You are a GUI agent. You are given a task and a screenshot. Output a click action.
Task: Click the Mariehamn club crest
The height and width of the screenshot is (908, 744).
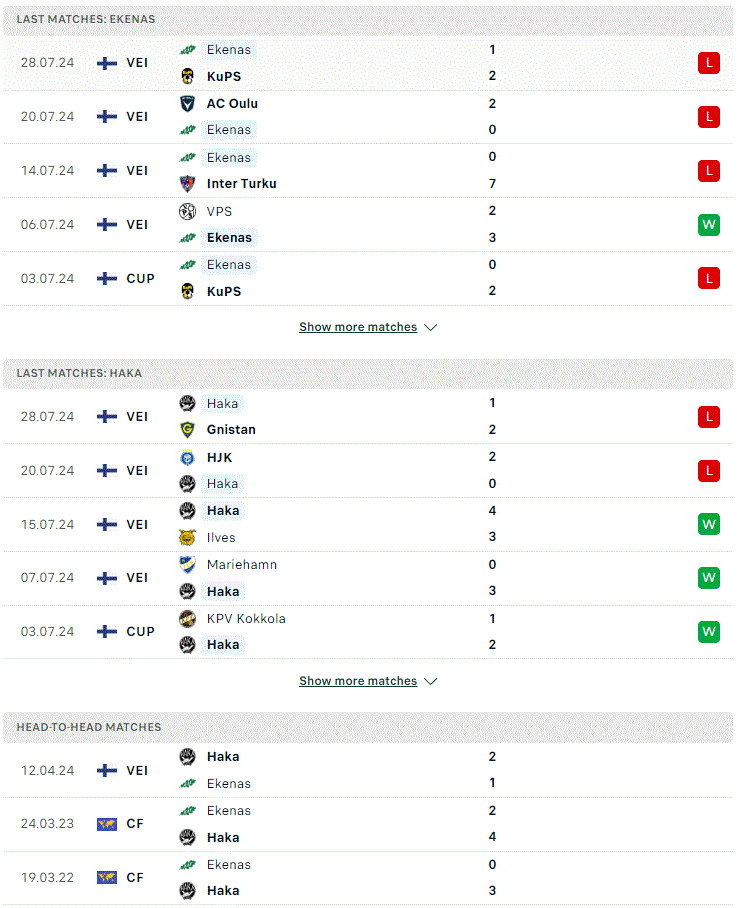point(187,565)
